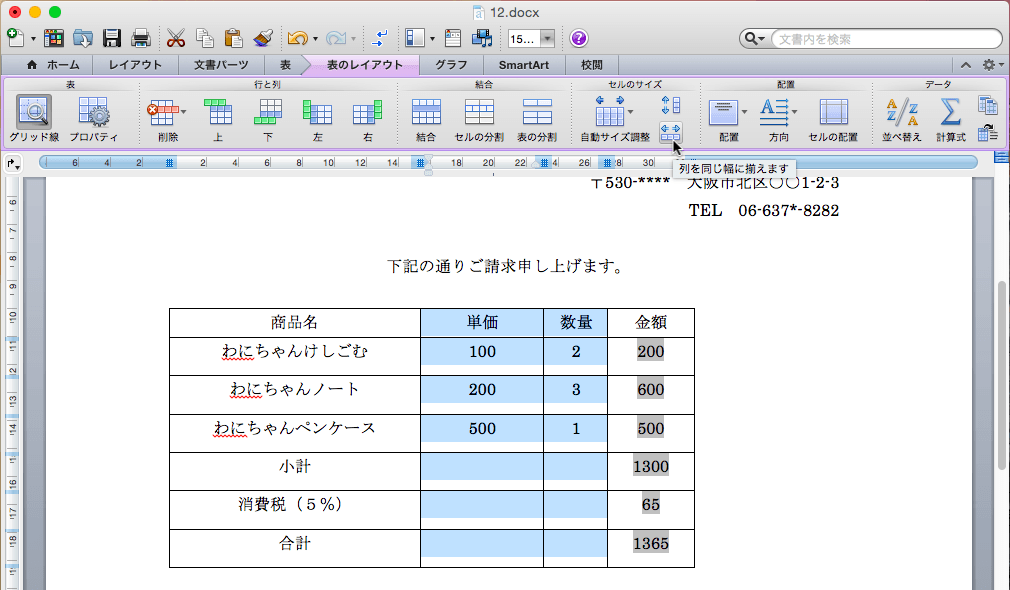Click セルの配置 cell margins icon
This screenshot has height=590, width=1010.
(834, 113)
